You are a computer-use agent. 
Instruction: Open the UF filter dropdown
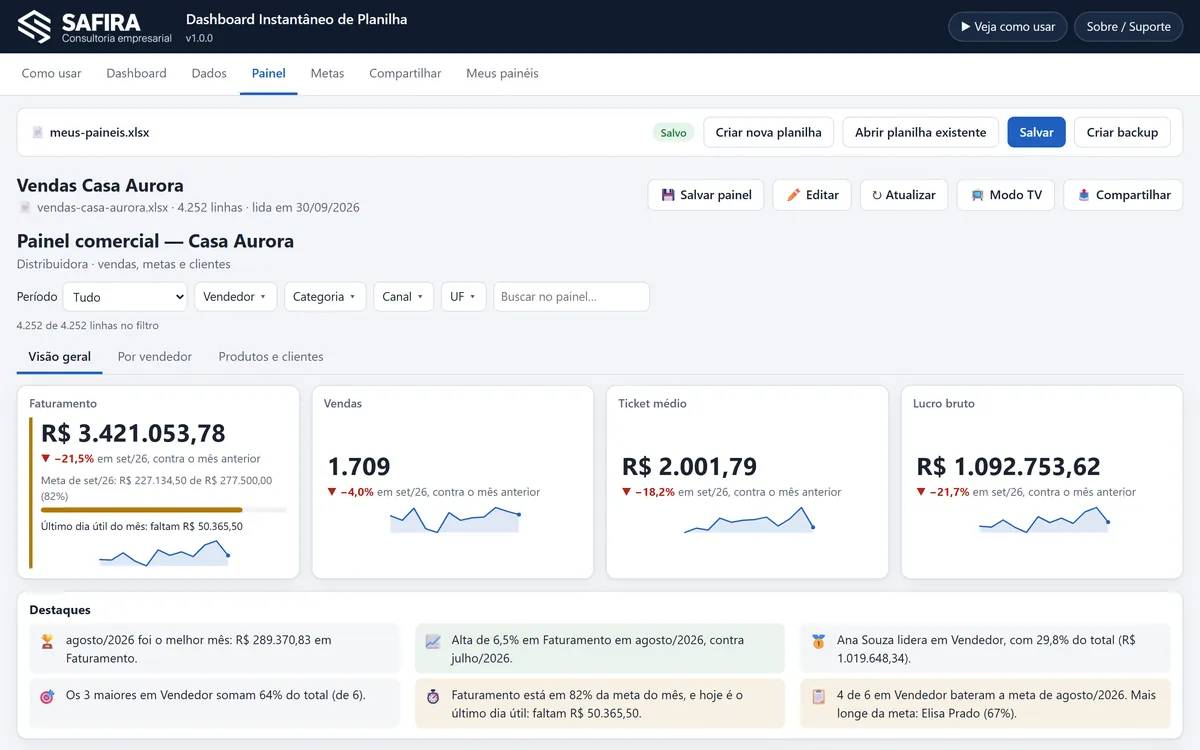pos(464,297)
